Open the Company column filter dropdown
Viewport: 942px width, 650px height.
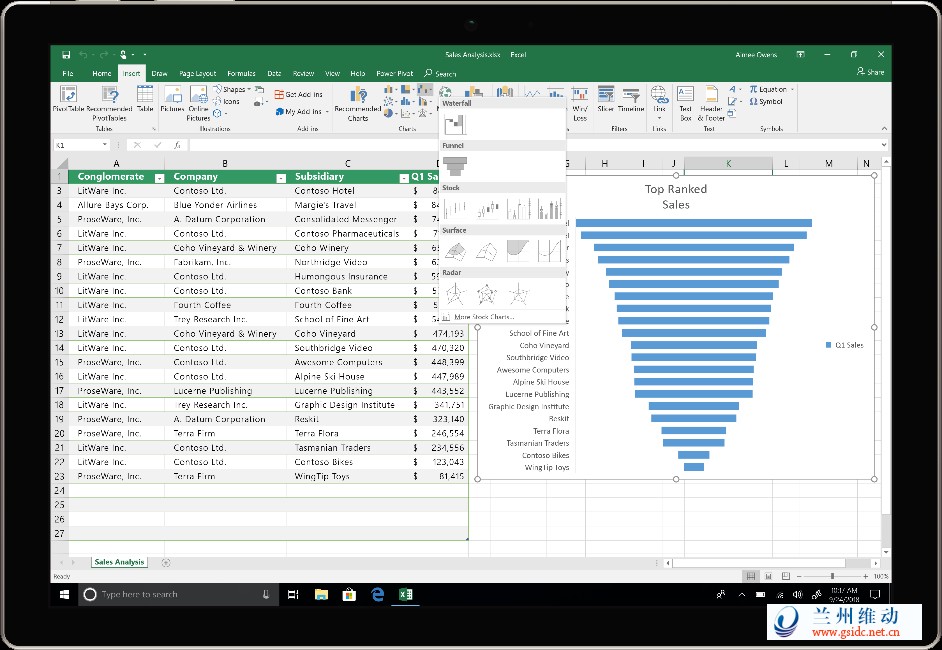pos(279,178)
